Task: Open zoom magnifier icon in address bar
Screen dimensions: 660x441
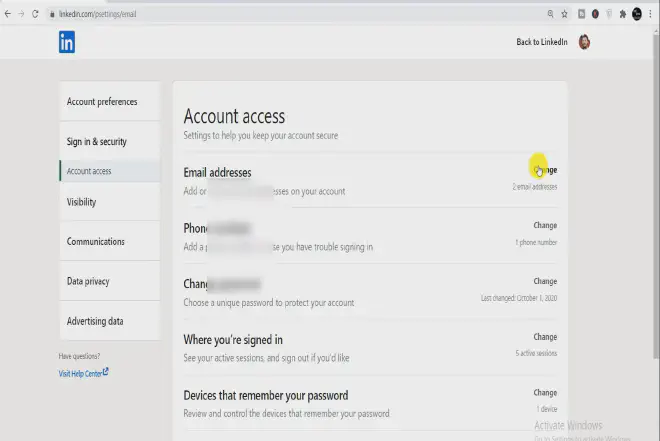Action: [x=551, y=14]
